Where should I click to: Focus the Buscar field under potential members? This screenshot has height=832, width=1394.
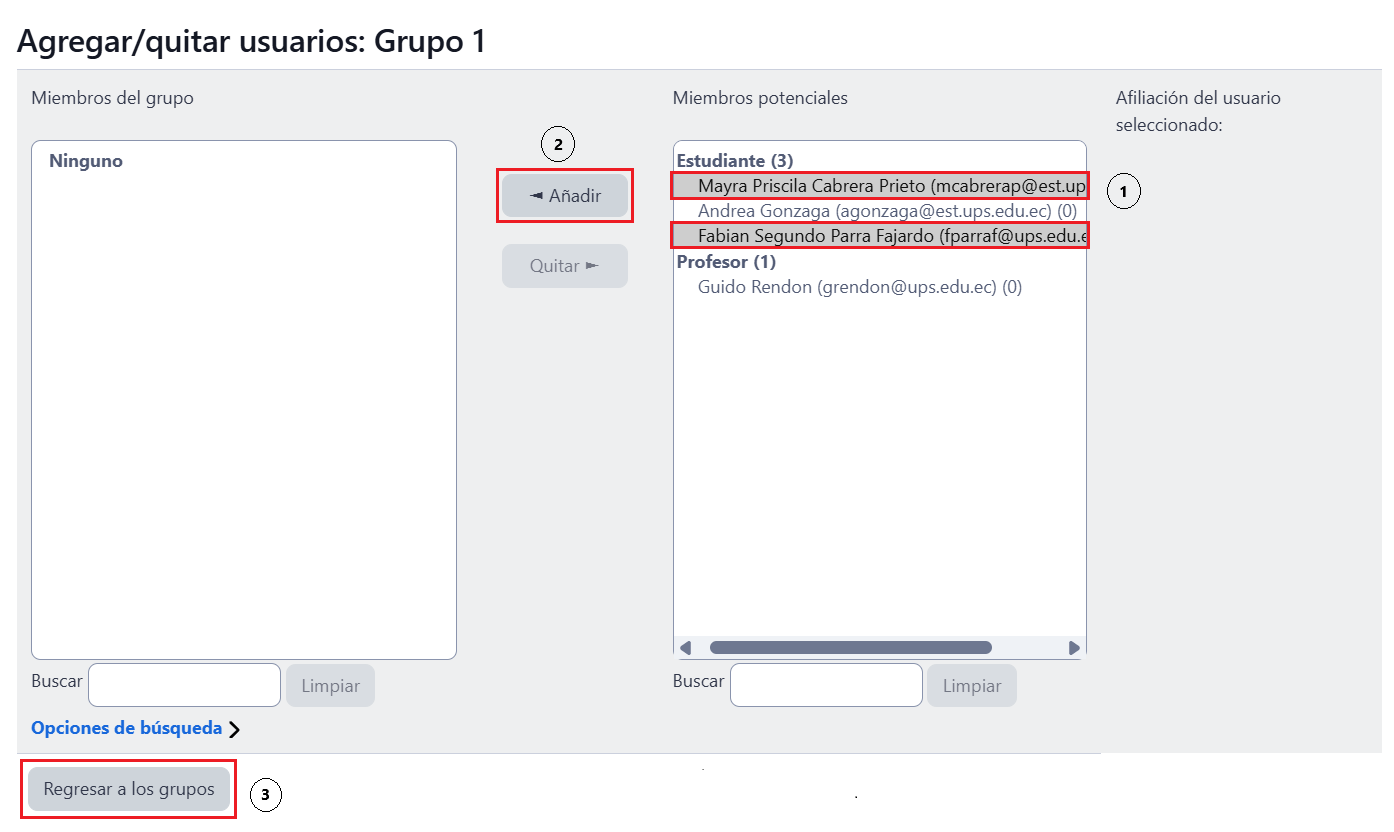(x=826, y=685)
